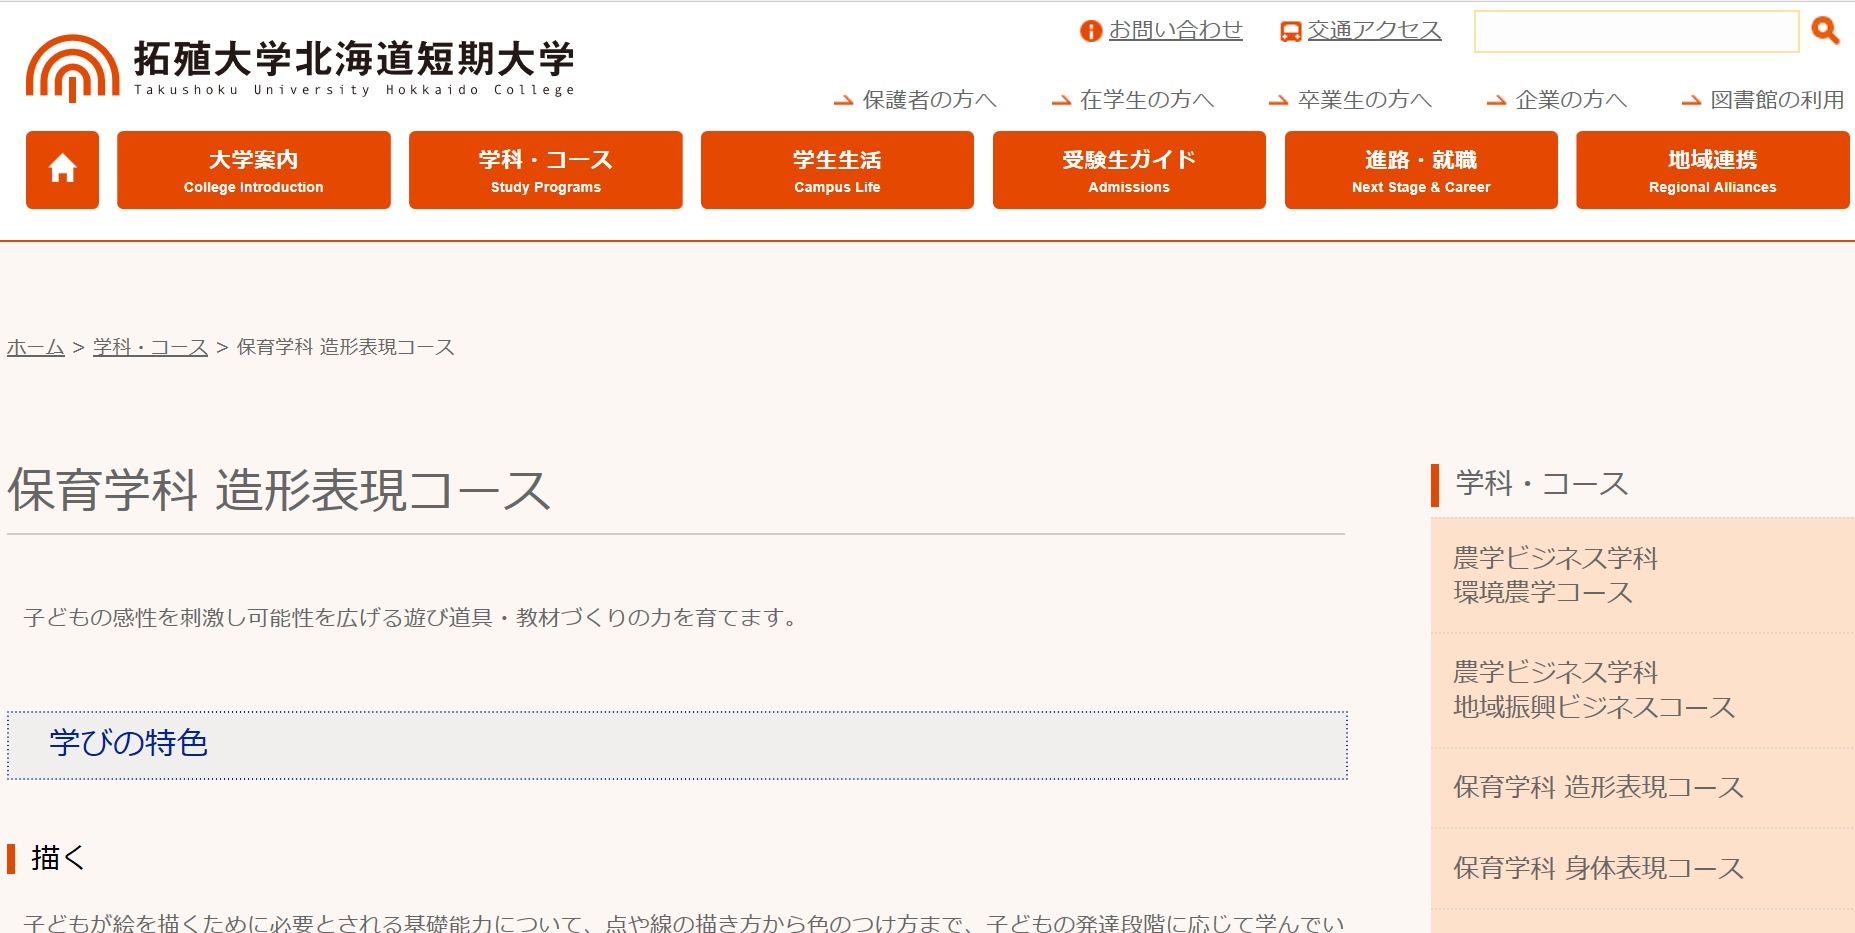Open the 大学案内 College Introduction menu
This screenshot has width=1855, height=933.
(254, 170)
